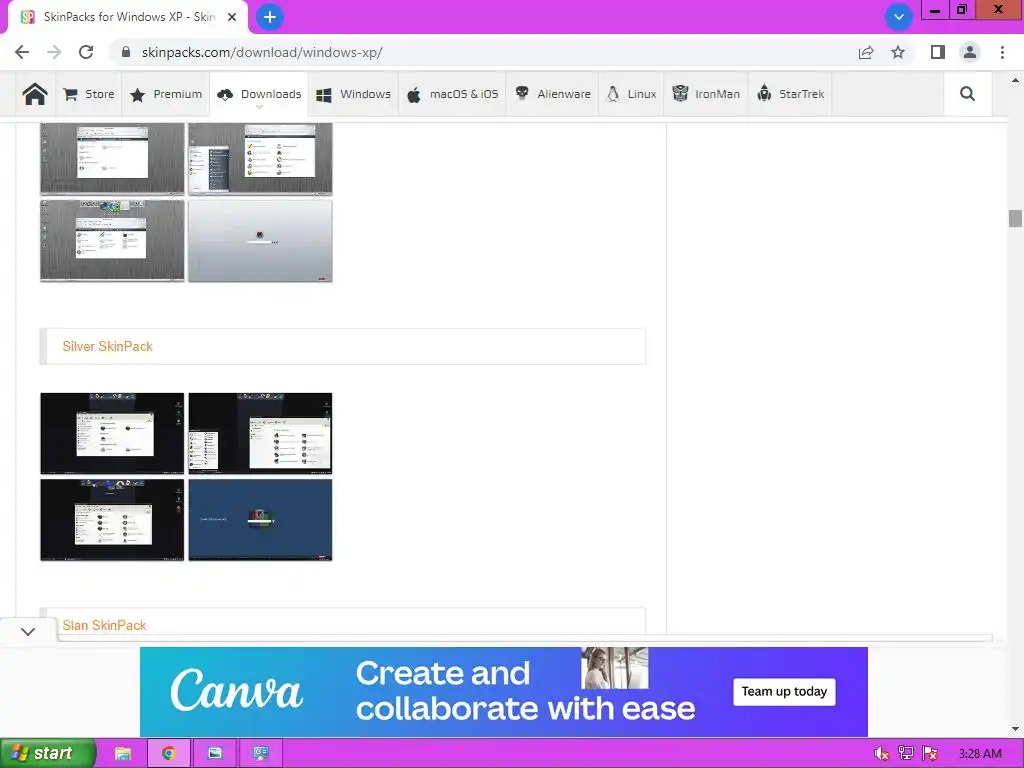Viewport: 1024px width, 768px height.
Task: Open the Store menu item
Action: (x=89, y=94)
